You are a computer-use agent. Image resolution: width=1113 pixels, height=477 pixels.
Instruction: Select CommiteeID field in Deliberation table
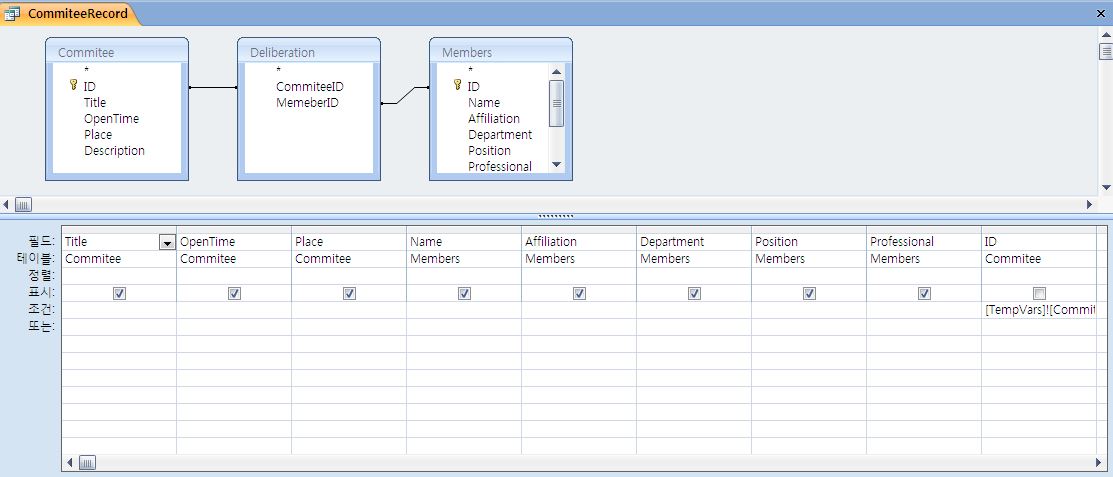pos(310,87)
